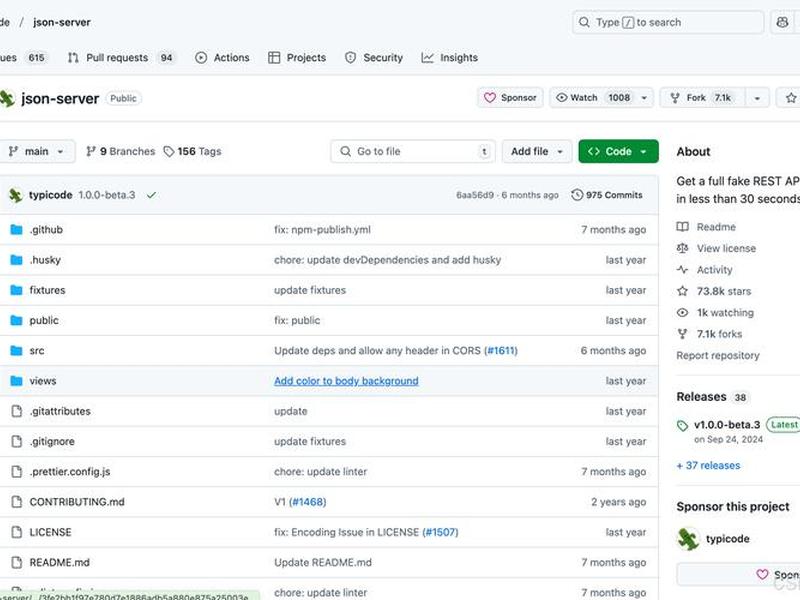Open the Pull requests tab

(120, 58)
